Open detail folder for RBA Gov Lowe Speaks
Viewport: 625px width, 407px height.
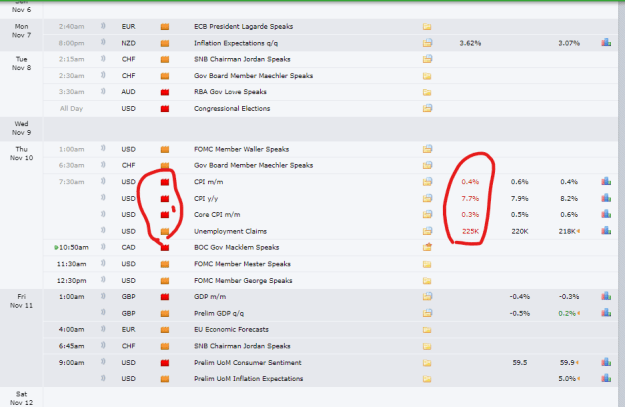coord(427,92)
